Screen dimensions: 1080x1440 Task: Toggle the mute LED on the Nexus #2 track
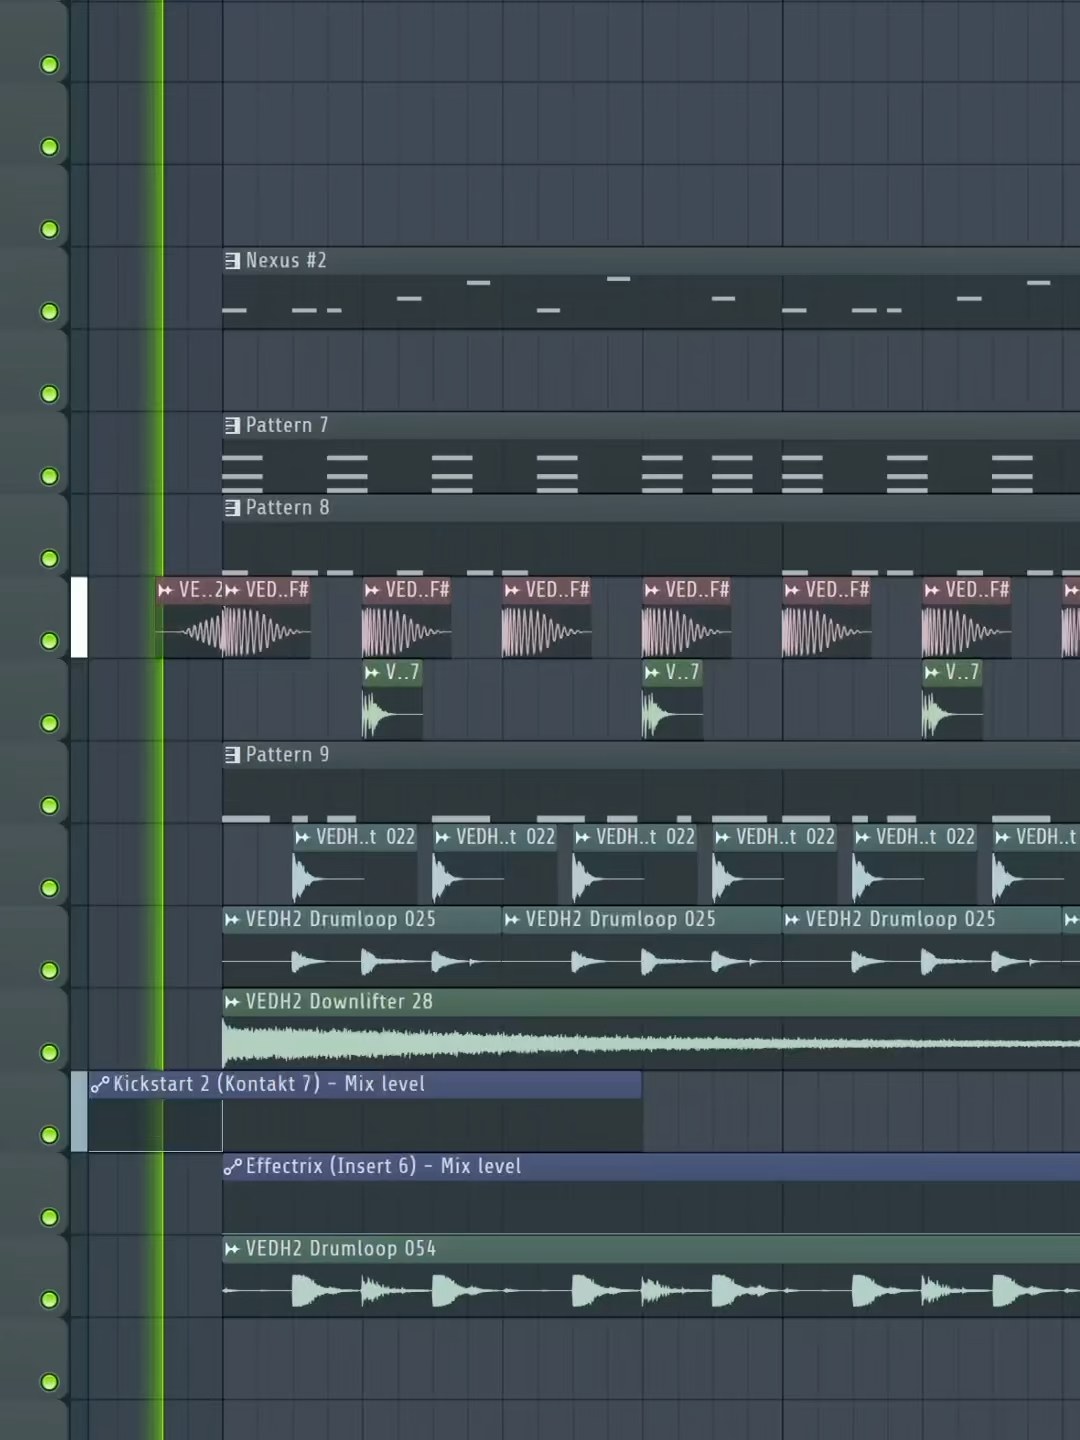coord(50,311)
